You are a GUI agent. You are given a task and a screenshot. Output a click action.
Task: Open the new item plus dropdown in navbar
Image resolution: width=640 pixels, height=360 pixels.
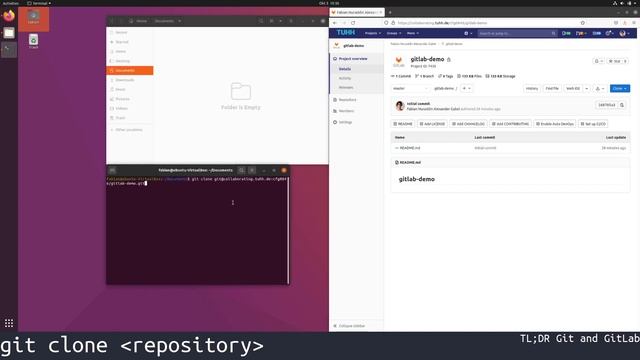point(468,33)
